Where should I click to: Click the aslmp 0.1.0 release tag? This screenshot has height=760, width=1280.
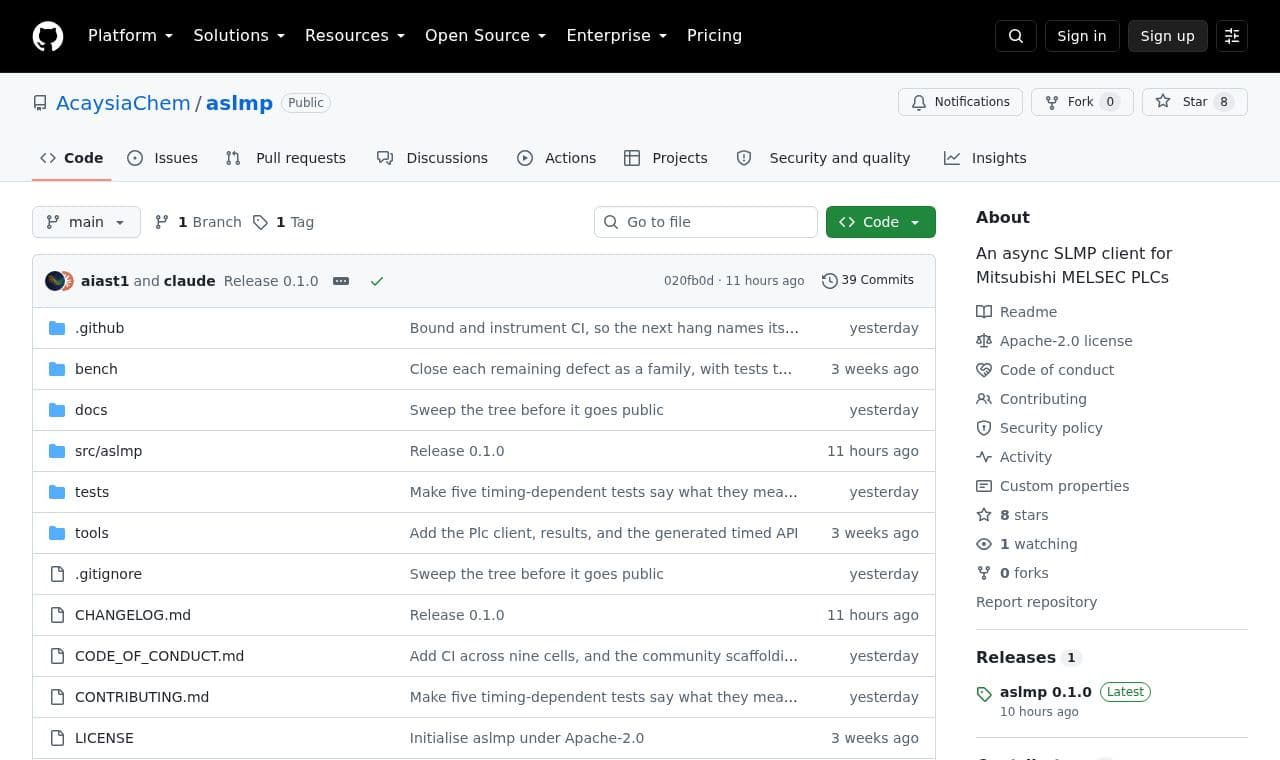click(x=1045, y=692)
